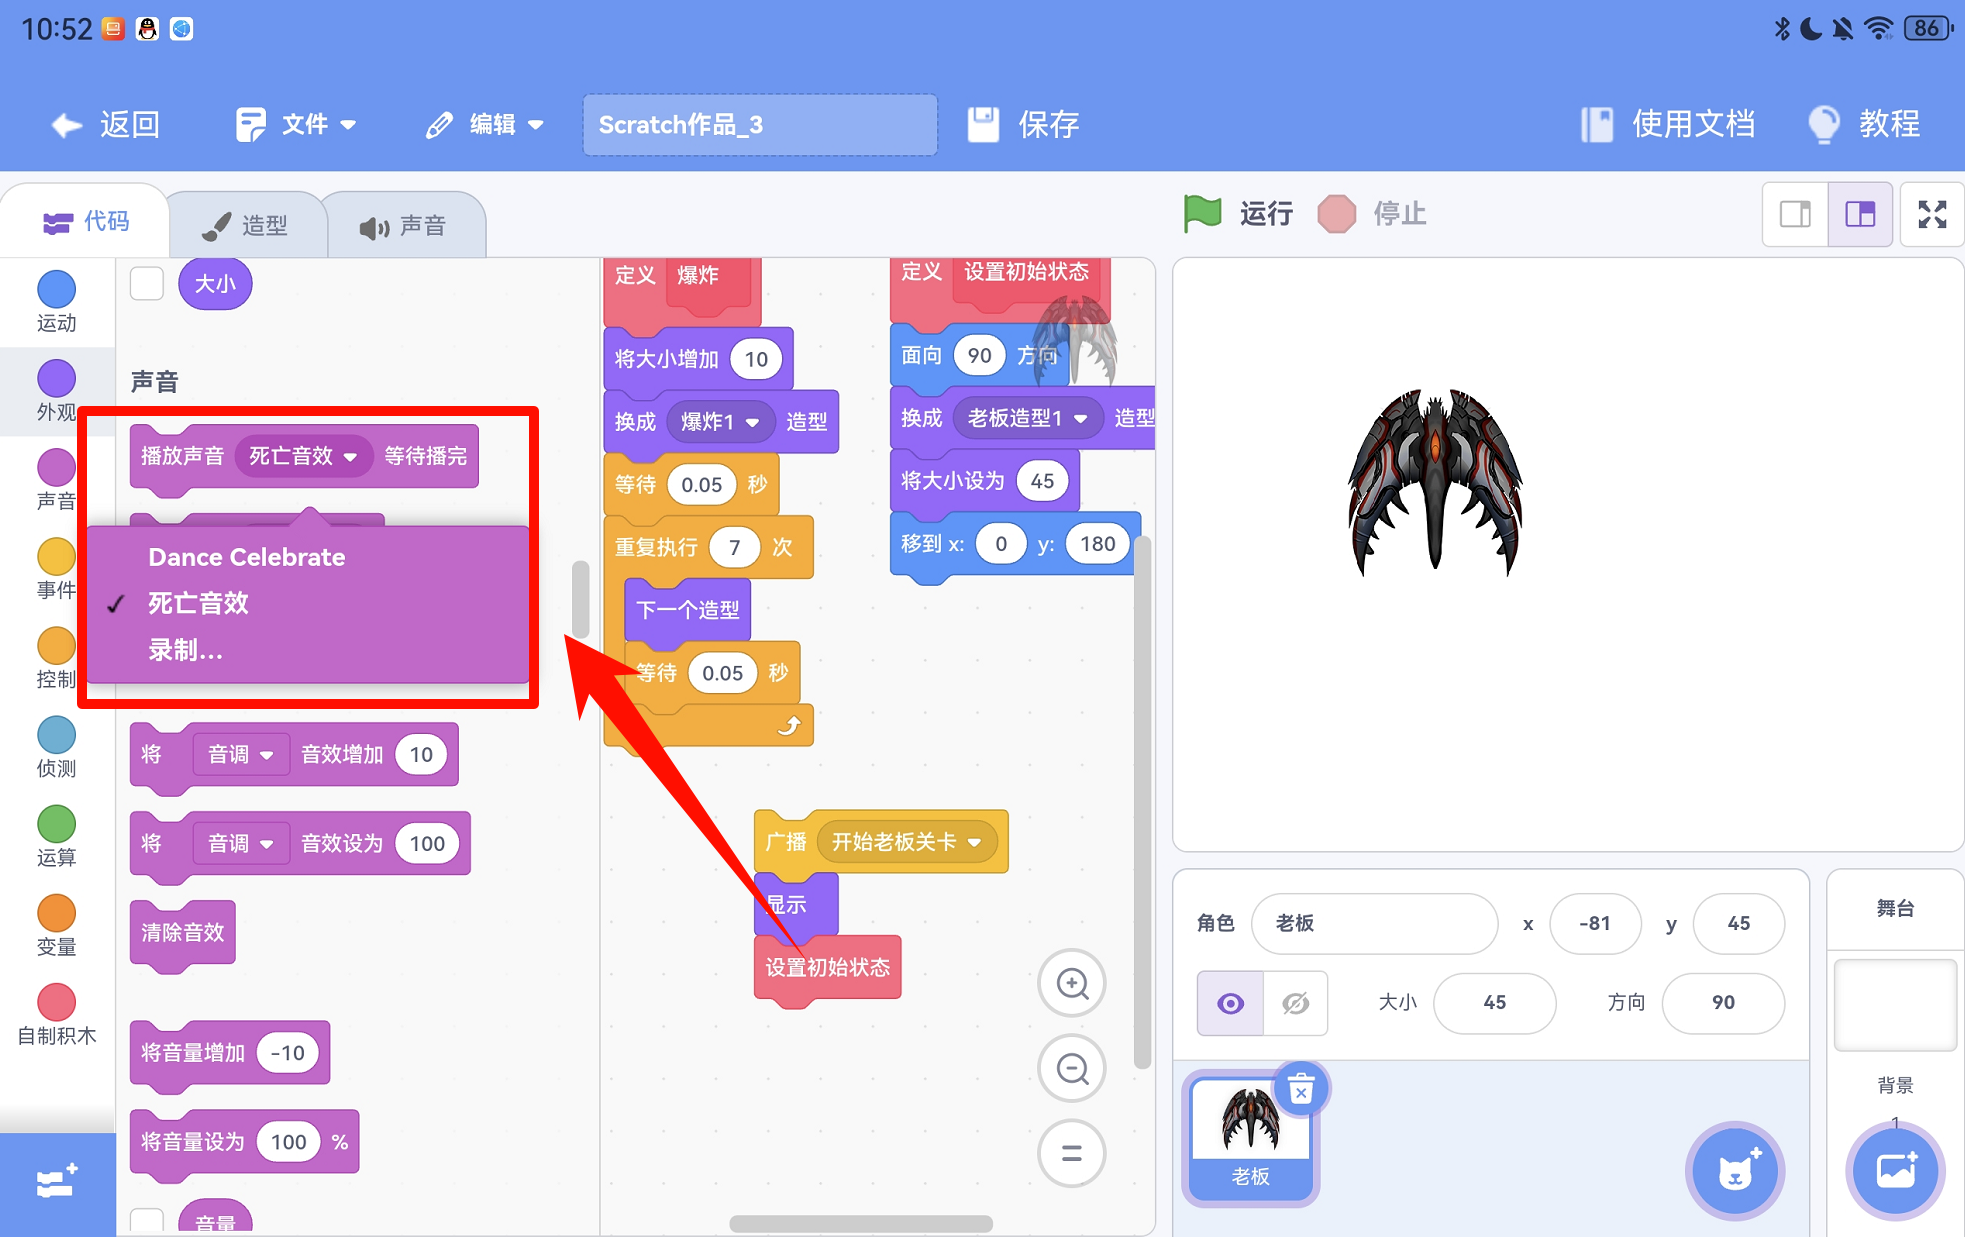Tick the 大小 reporter checkbox
This screenshot has width=1965, height=1240.
click(x=147, y=283)
